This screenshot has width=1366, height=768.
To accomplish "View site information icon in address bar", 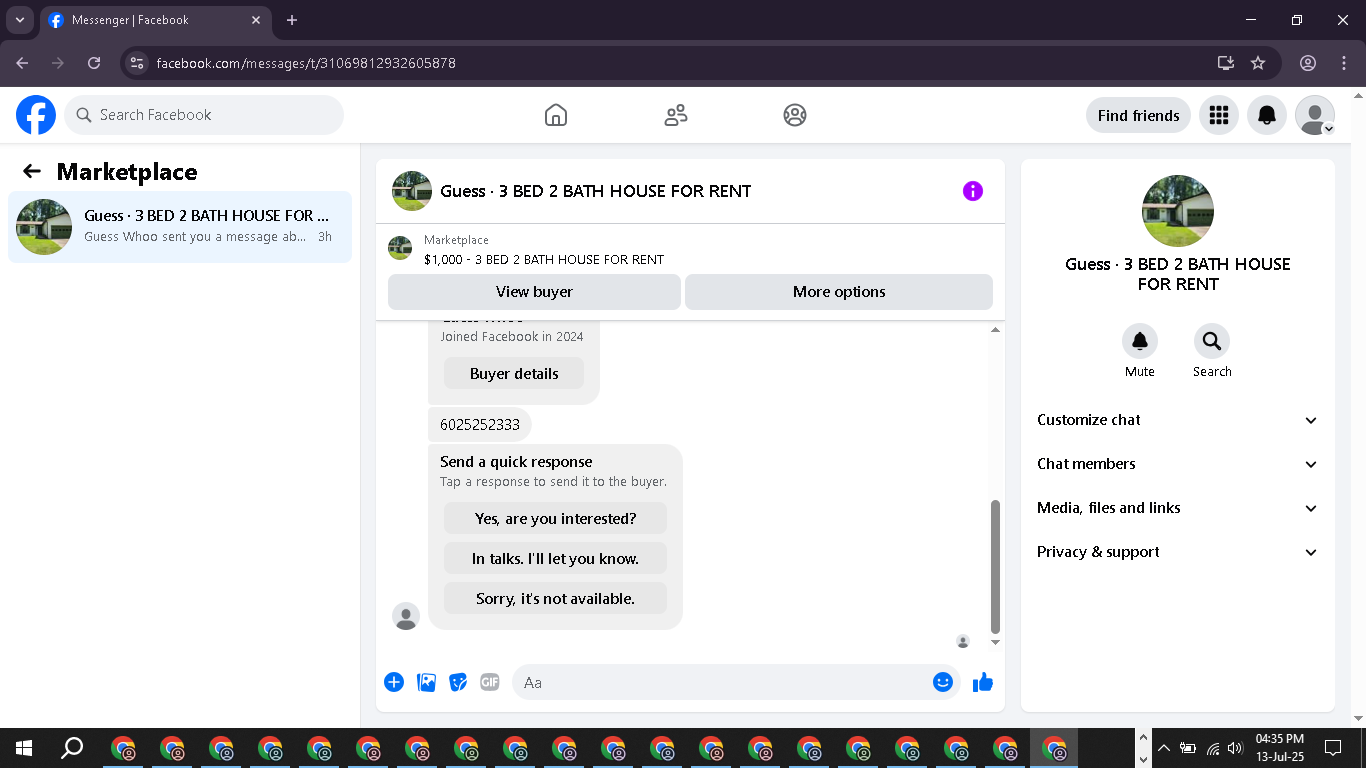I will click(x=138, y=63).
